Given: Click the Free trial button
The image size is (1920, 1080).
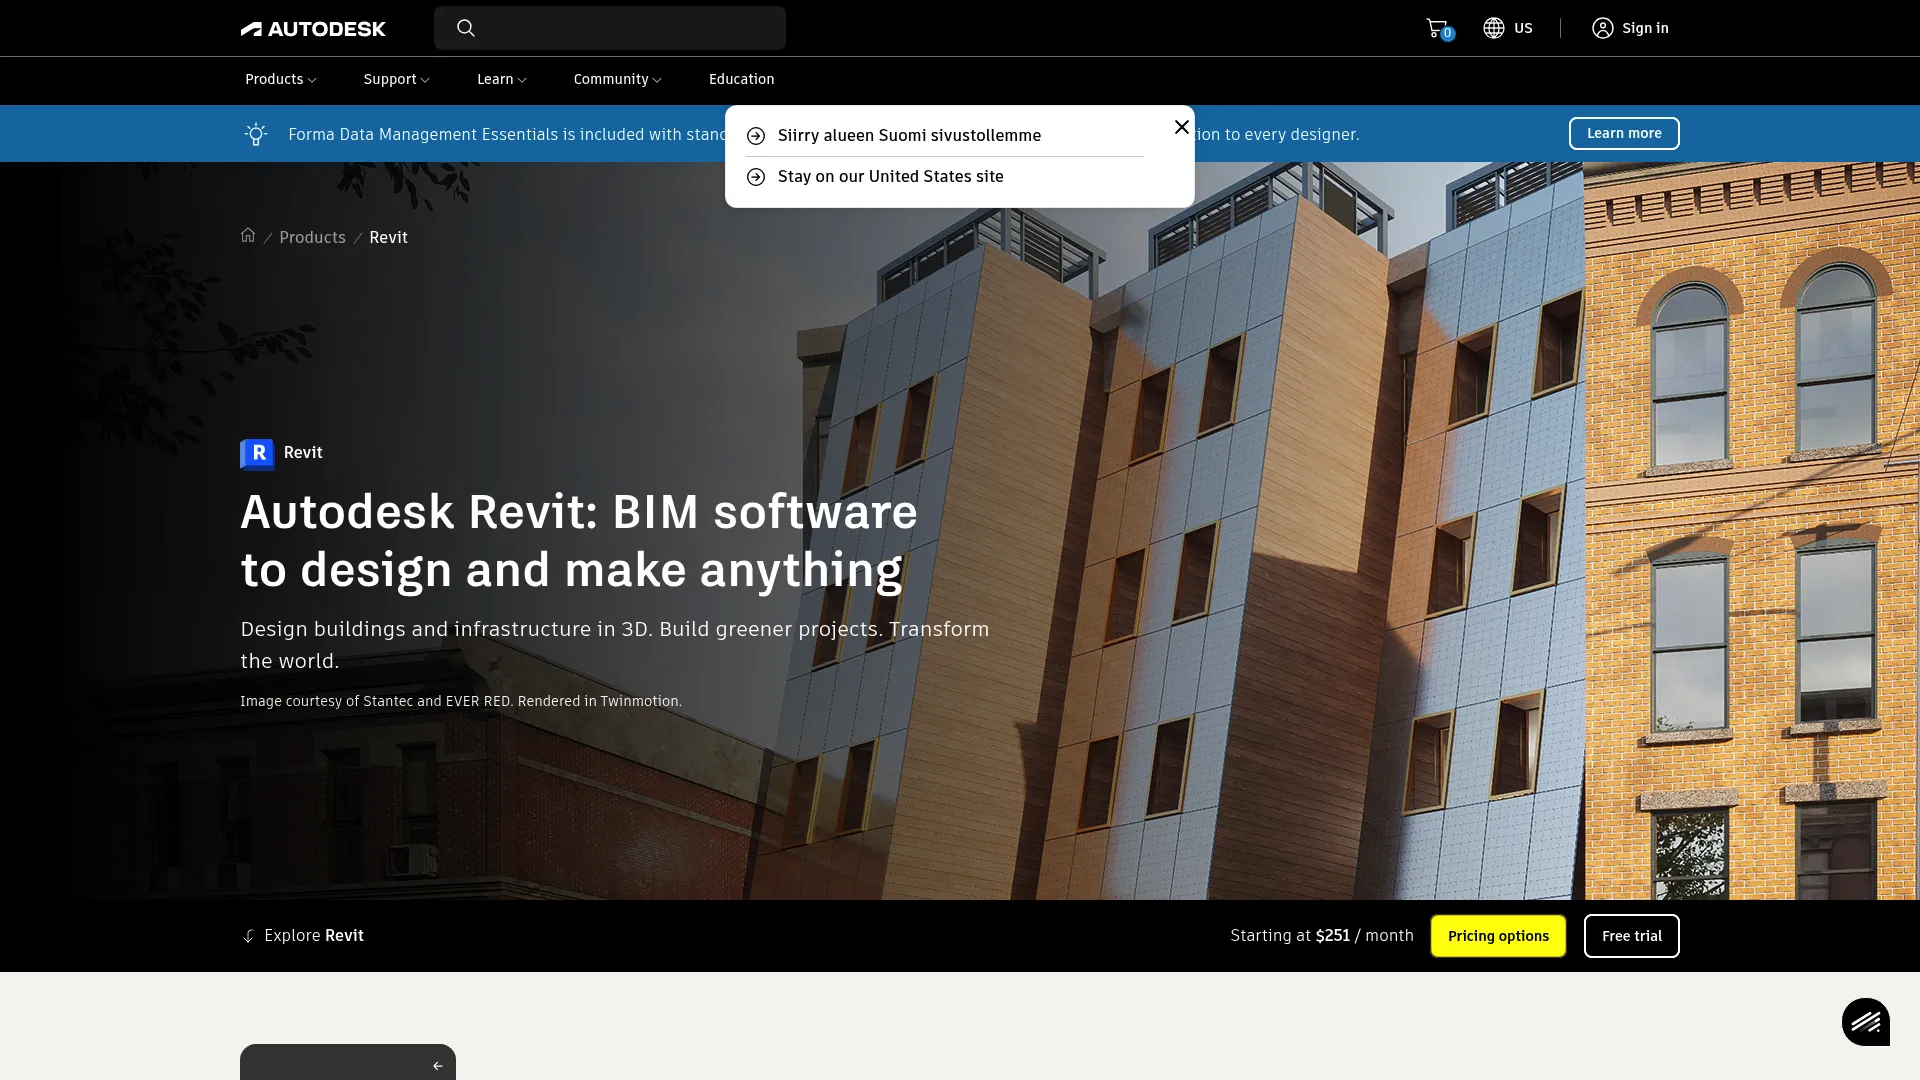Looking at the screenshot, I should click(1631, 936).
